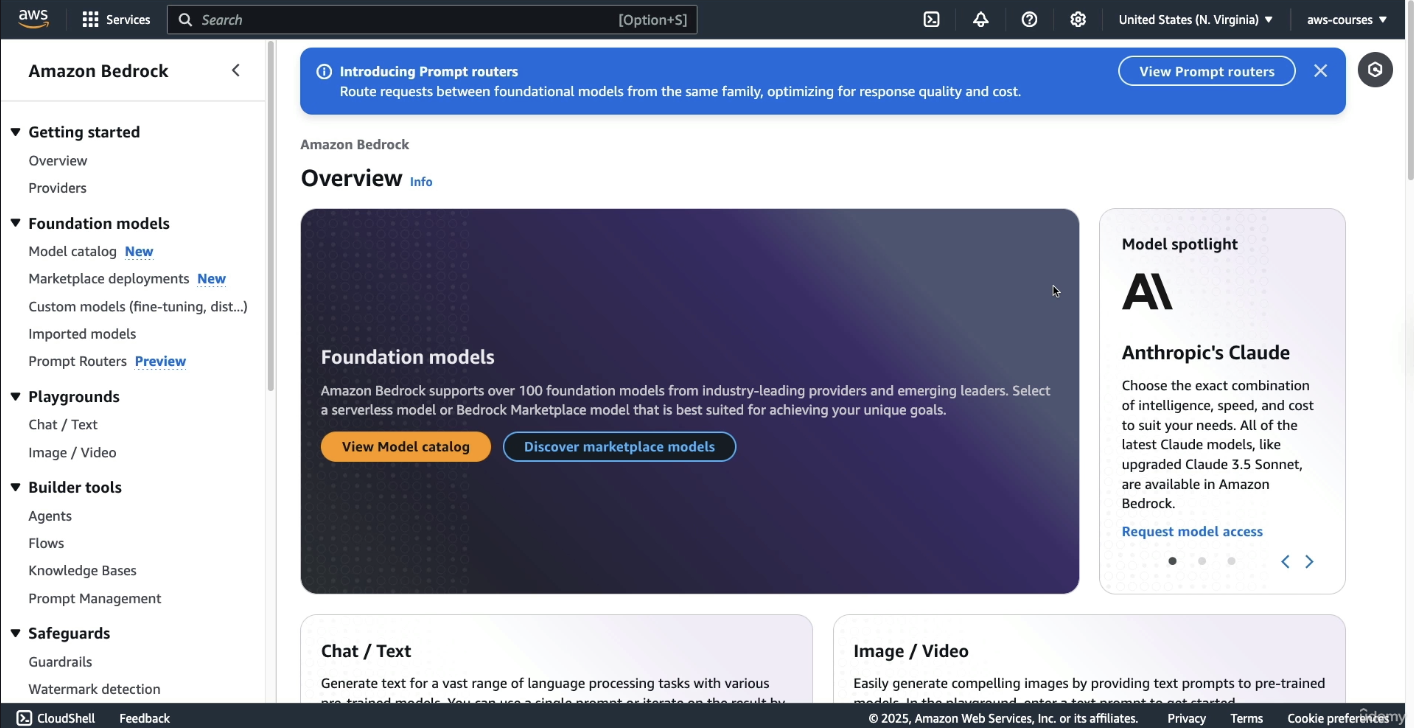1414x728 pixels.
Task: Click the Image / Video card heading
Action: coord(911,651)
